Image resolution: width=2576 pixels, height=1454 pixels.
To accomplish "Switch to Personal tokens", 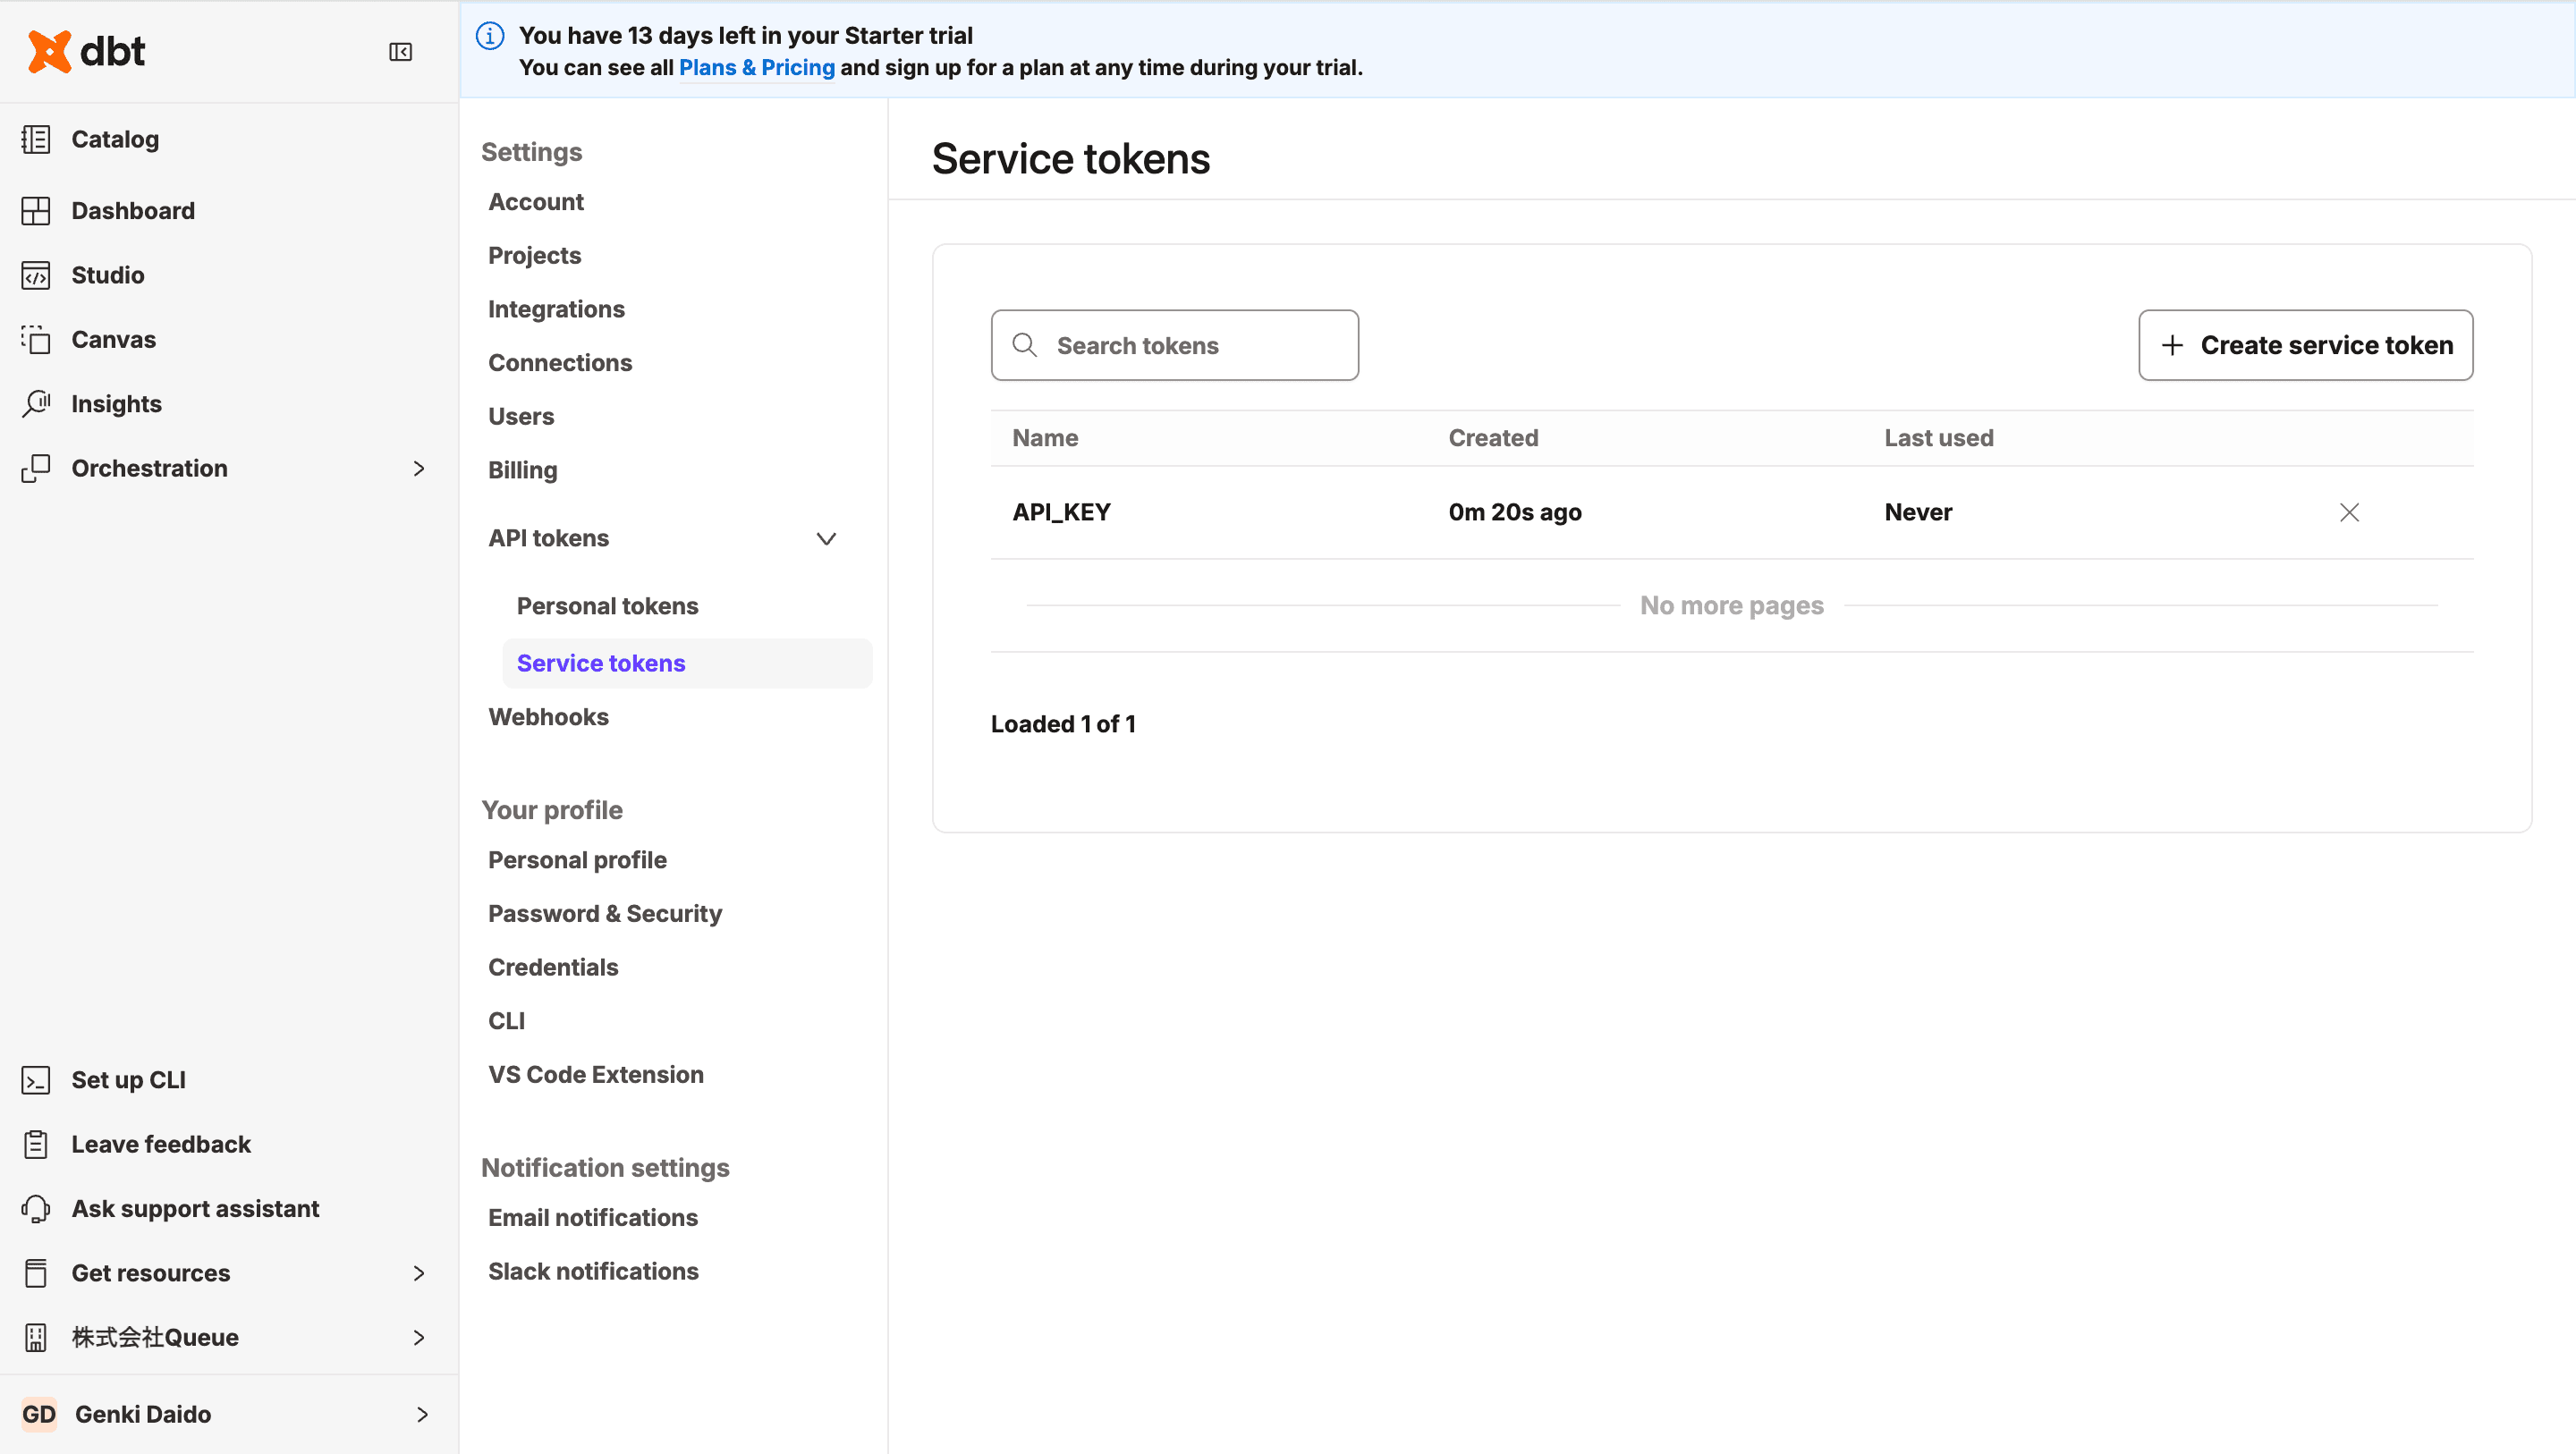I will (x=607, y=605).
